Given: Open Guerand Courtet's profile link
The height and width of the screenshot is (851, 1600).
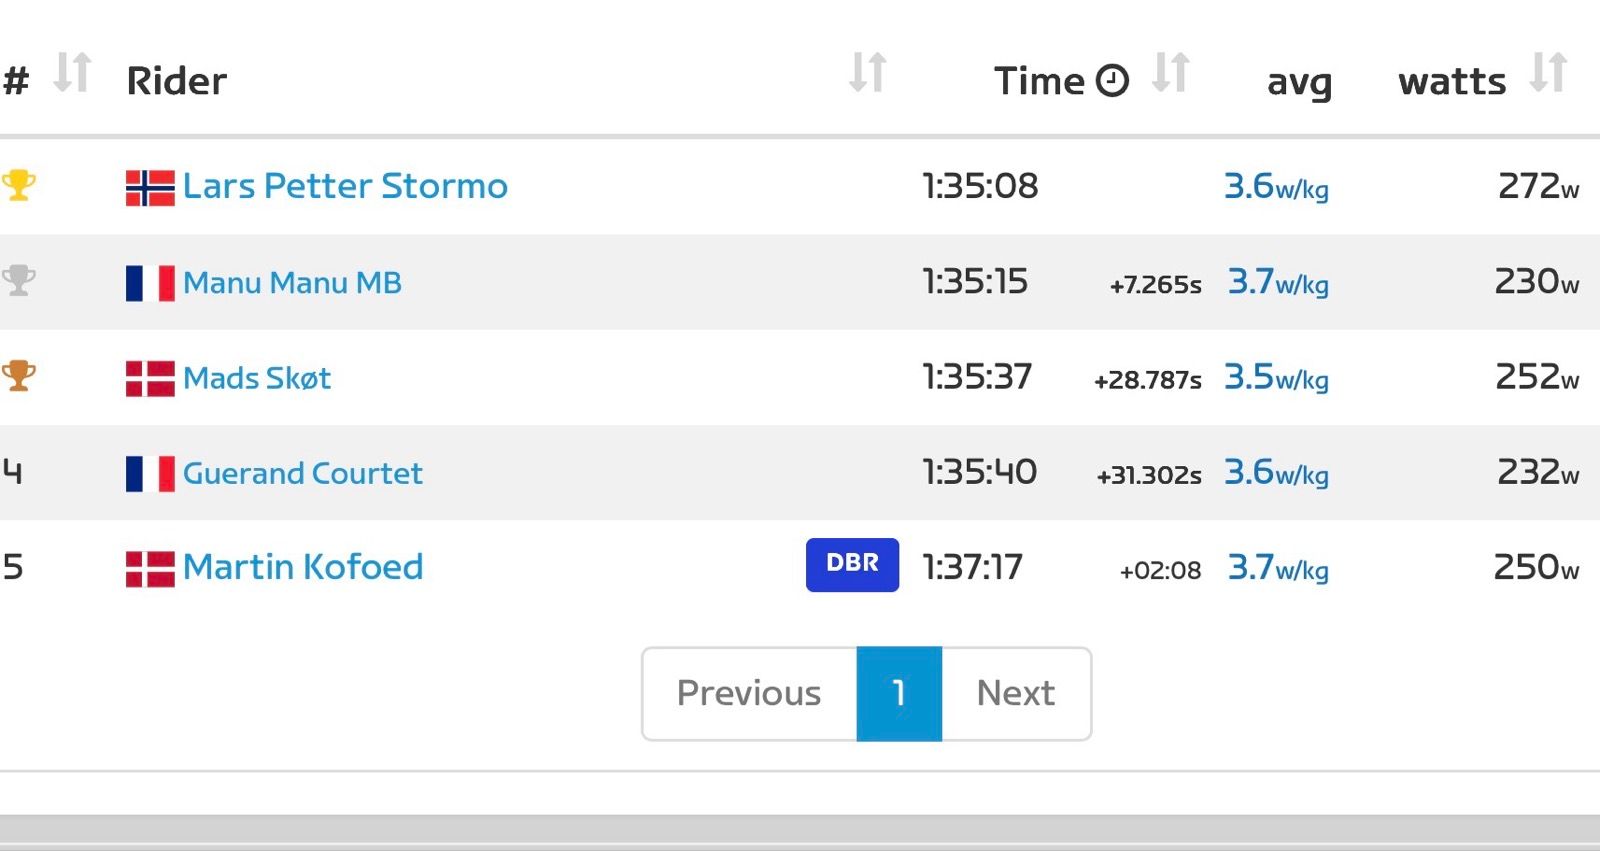Looking at the screenshot, I should [303, 473].
